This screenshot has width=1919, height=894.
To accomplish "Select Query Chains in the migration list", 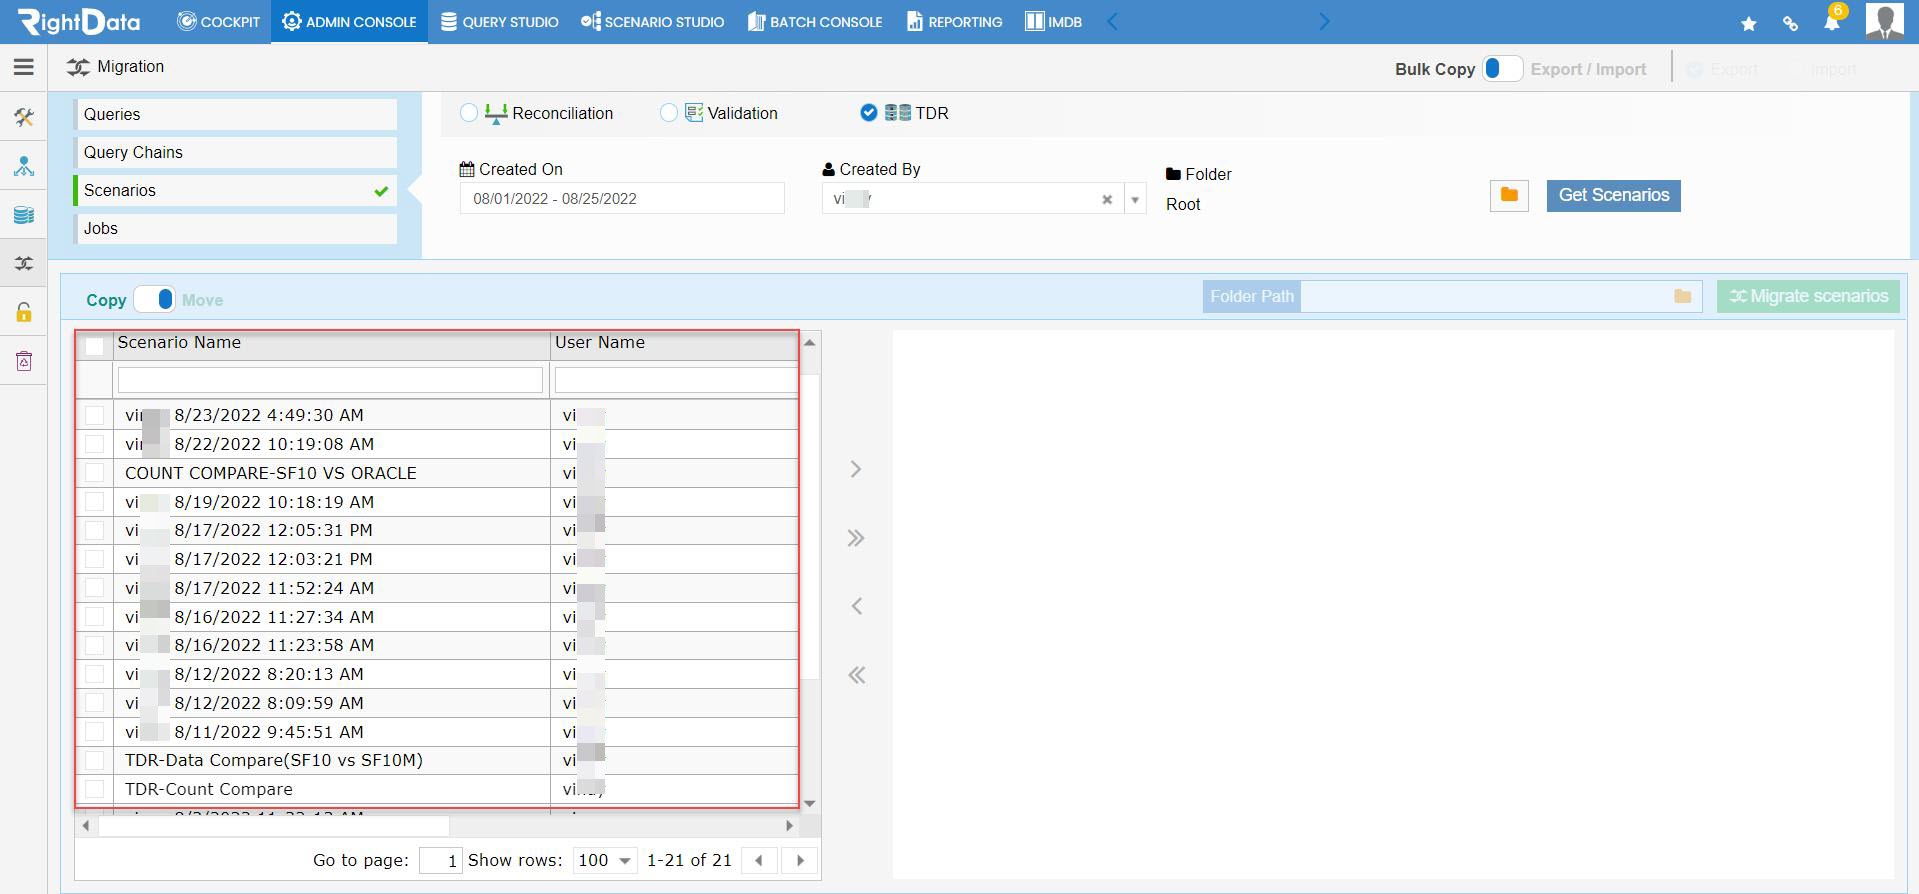I will tap(236, 152).
